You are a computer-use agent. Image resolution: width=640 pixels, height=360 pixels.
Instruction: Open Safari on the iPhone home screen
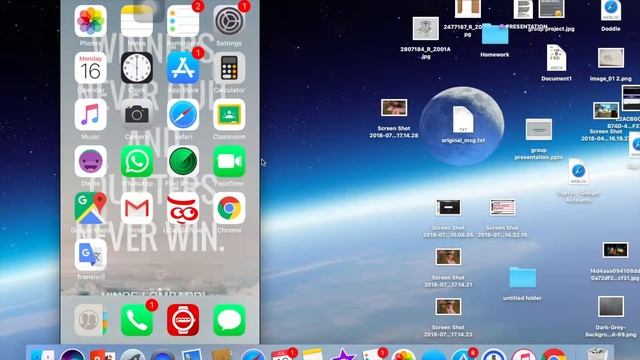[x=183, y=115]
